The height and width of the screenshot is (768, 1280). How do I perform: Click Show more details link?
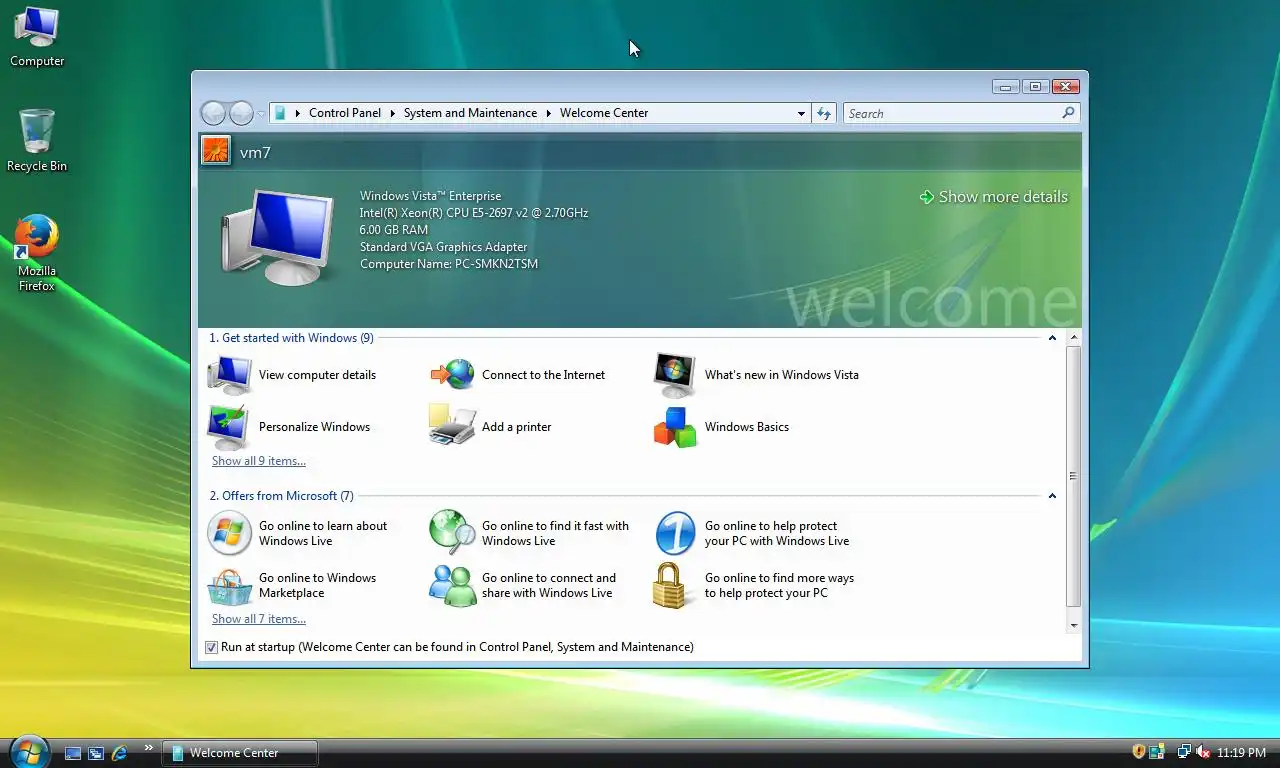point(993,197)
